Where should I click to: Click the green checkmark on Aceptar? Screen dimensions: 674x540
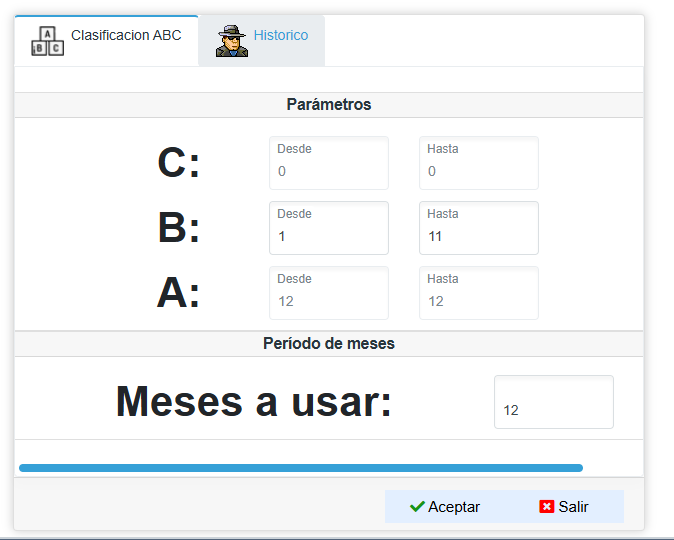(417, 506)
